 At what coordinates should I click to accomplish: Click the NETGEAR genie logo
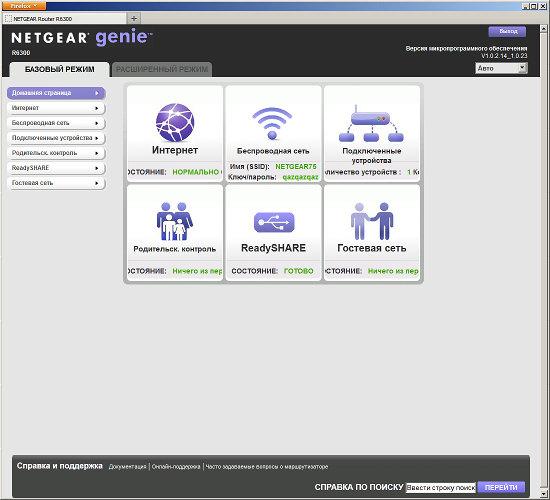tap(82, 38)
